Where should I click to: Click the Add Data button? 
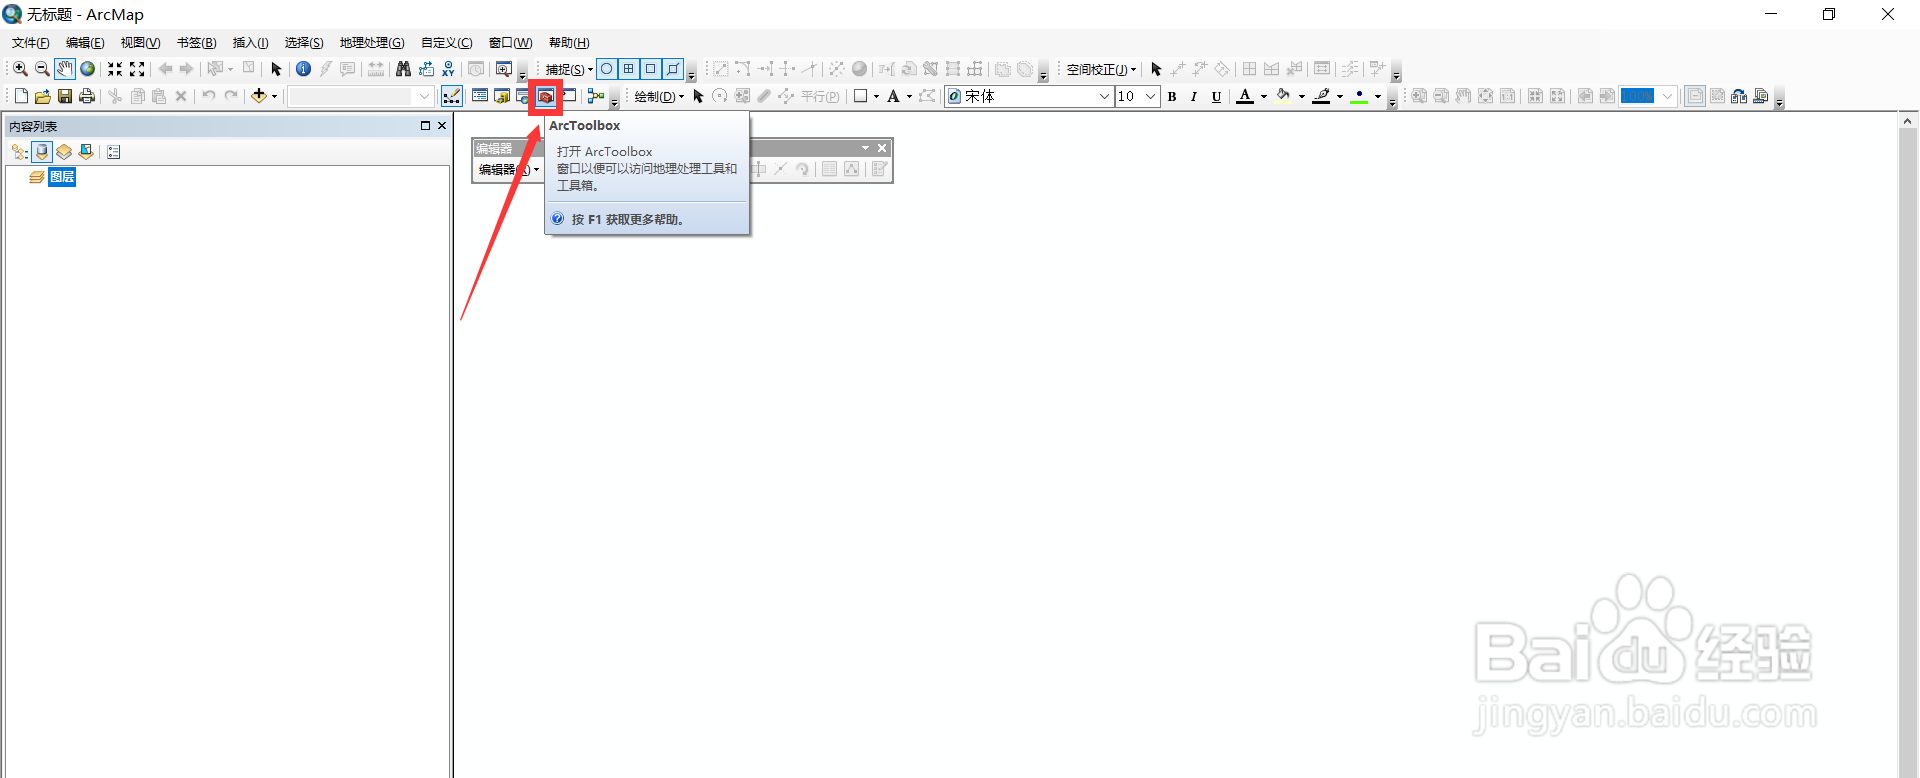259,96
